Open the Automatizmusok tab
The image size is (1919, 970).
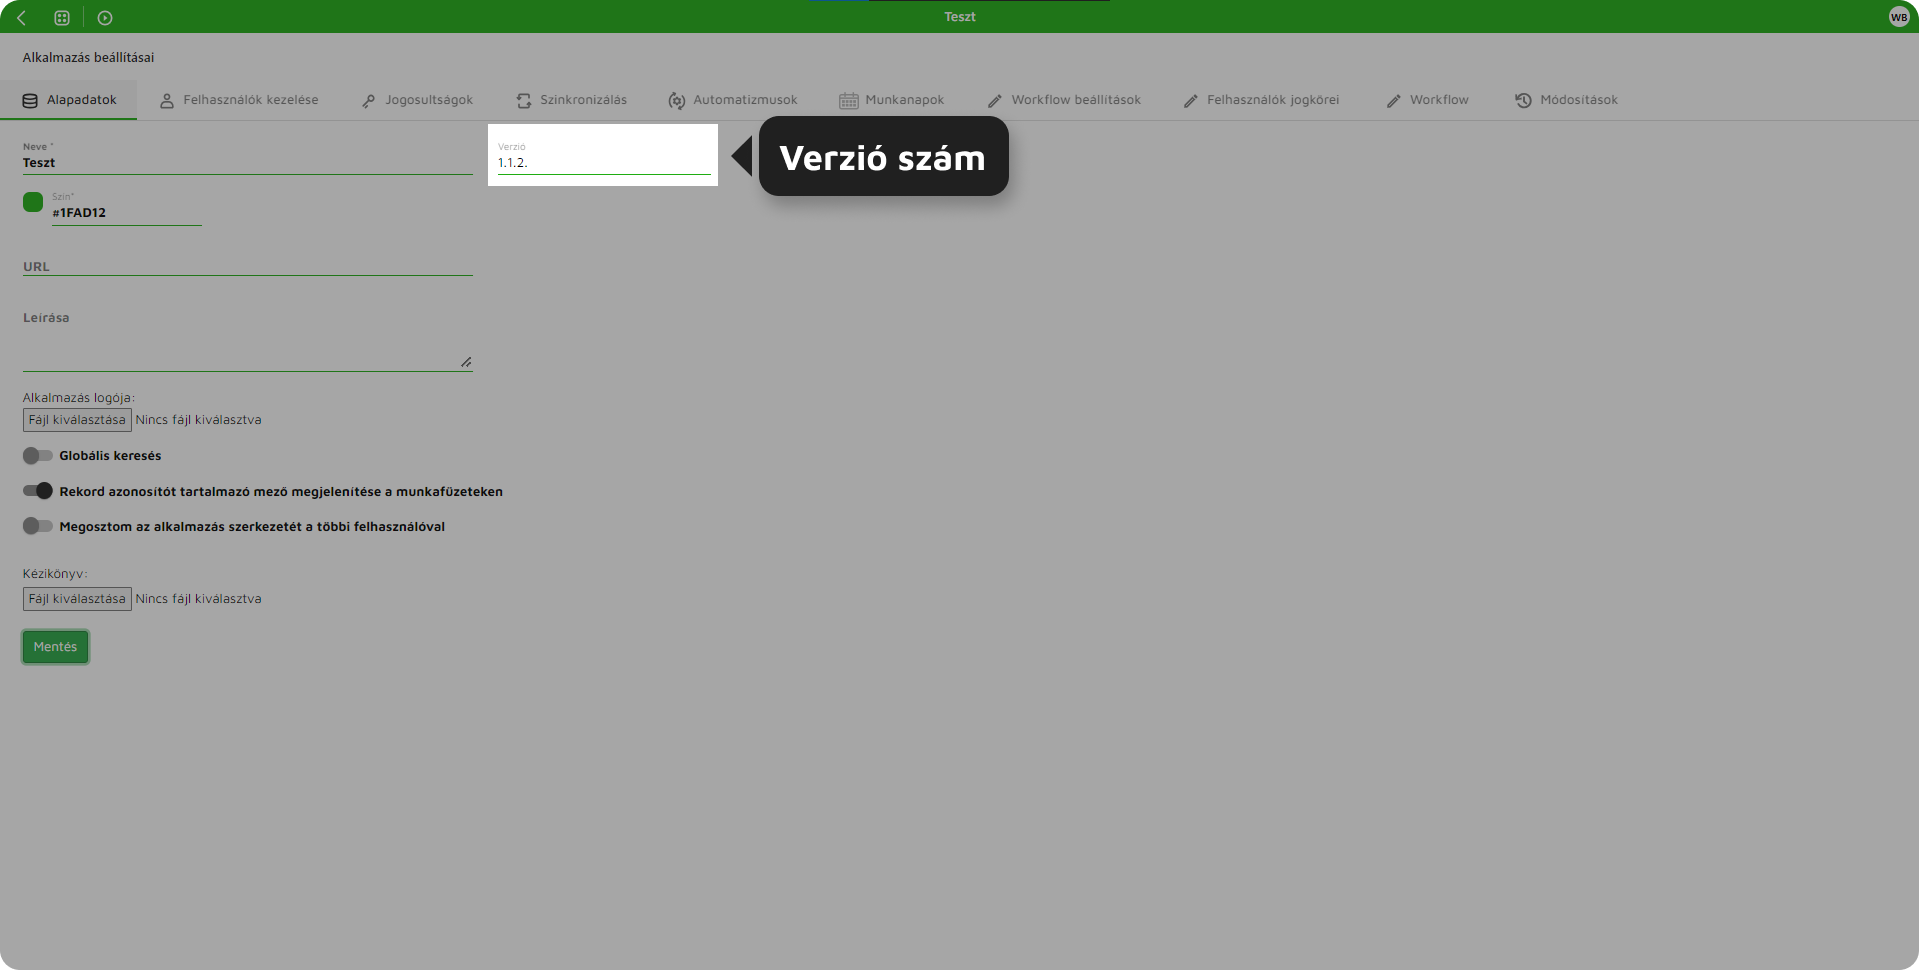click(x=733, y=100)
